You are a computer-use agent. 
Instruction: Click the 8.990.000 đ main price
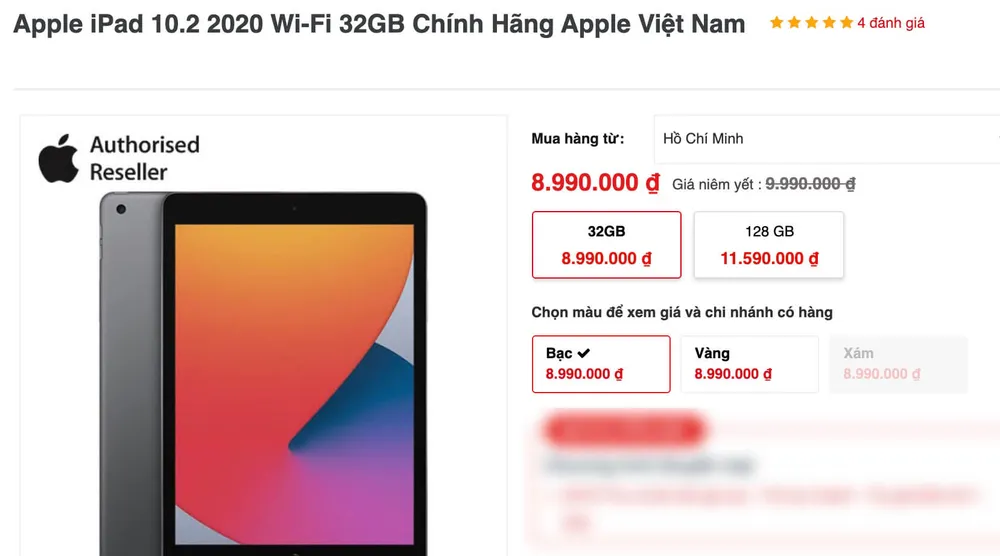pos(596,183)
